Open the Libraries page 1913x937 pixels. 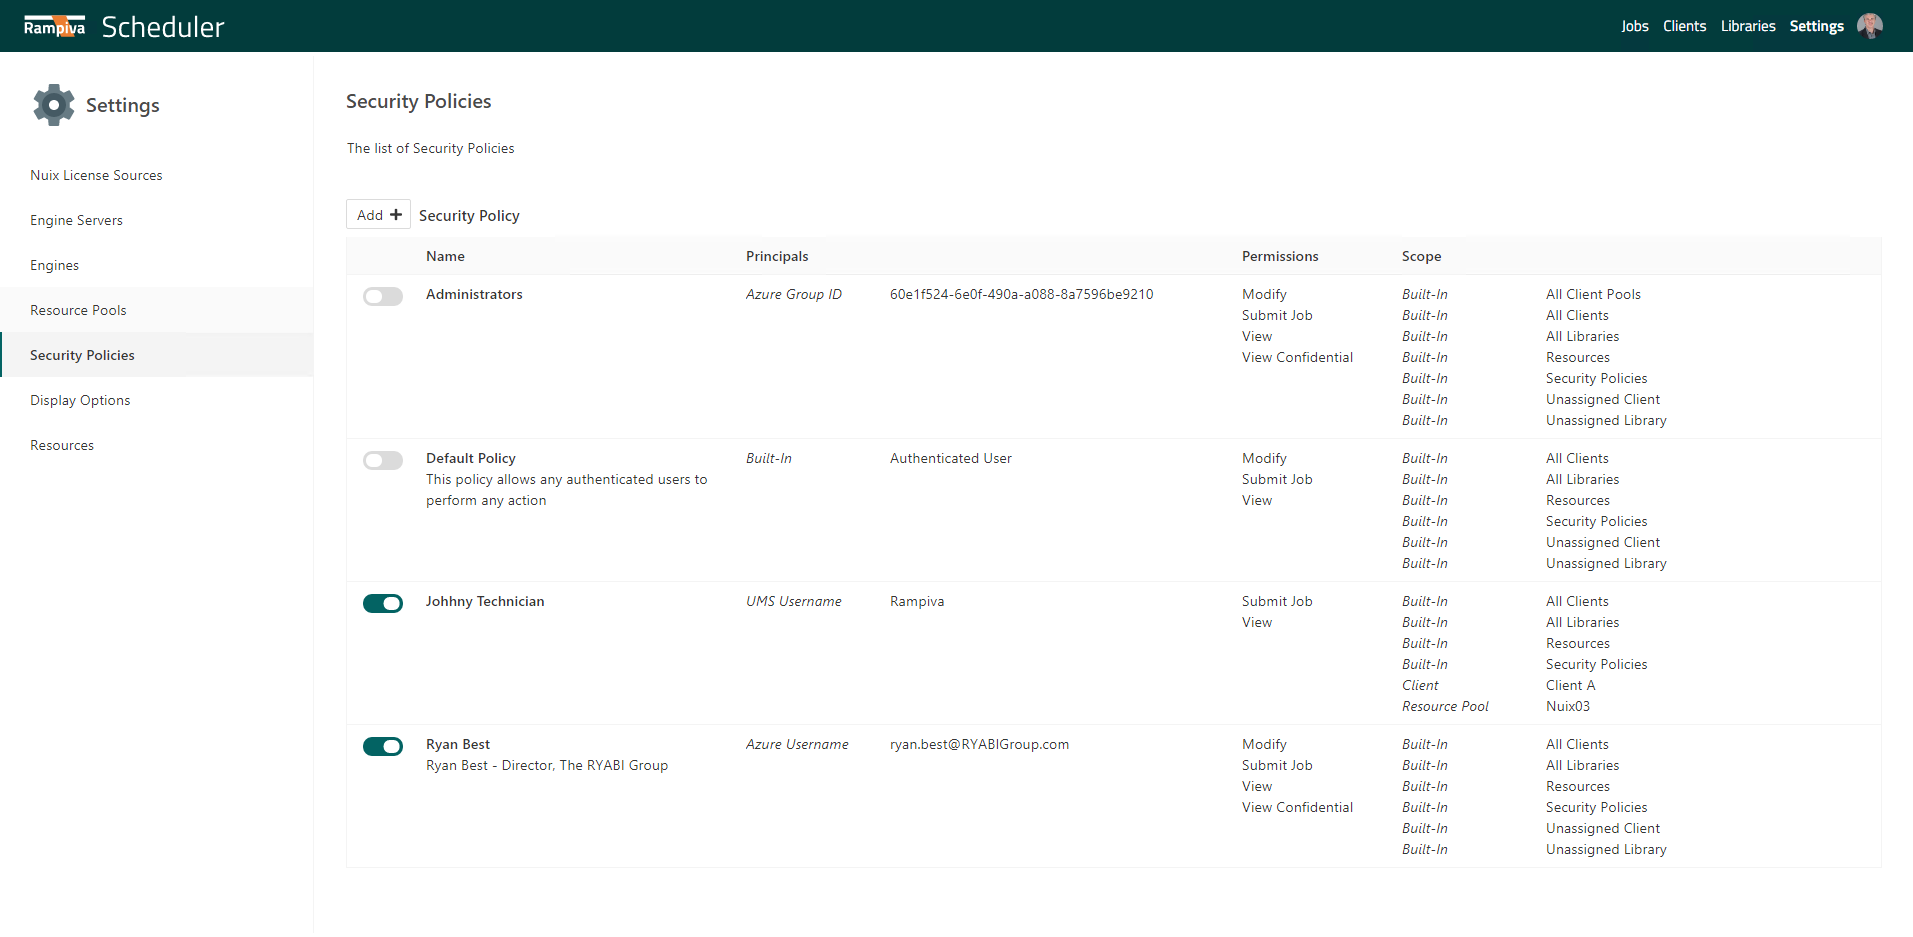[x=1747, y=26]
